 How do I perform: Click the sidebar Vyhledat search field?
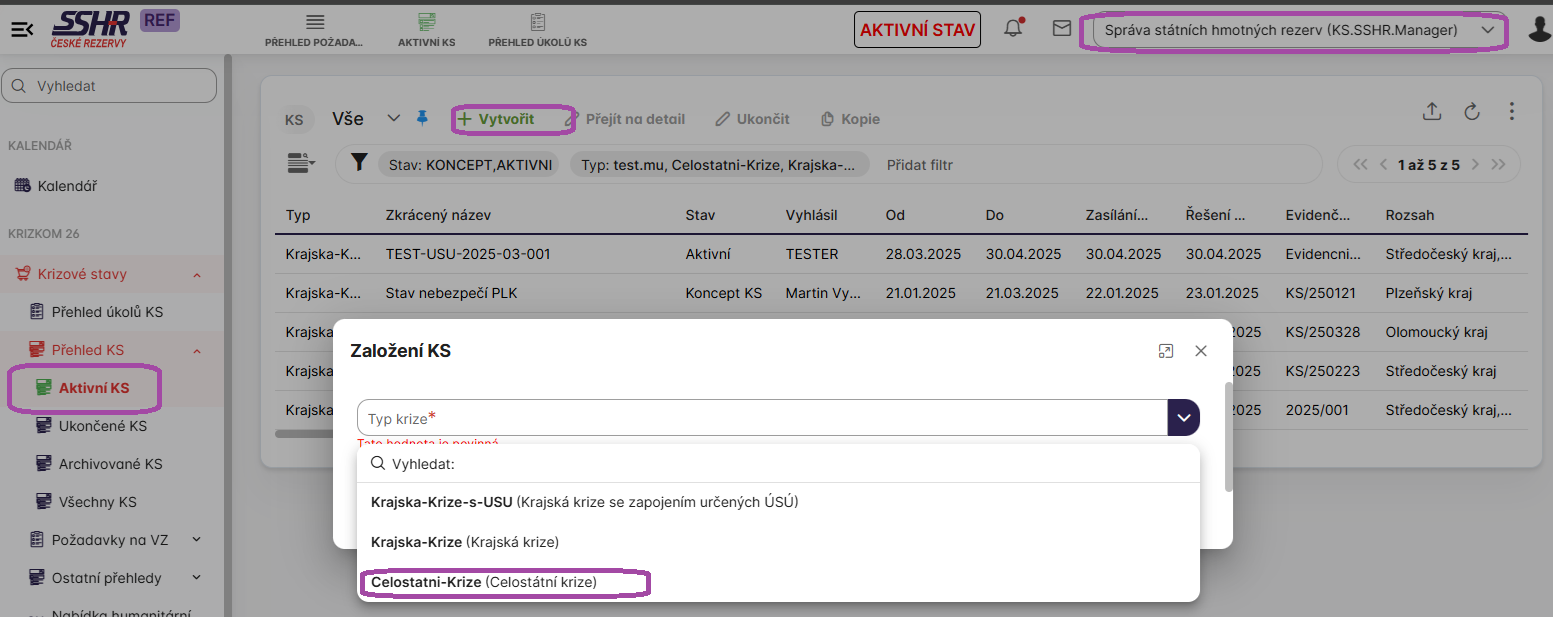[x=110, y=86]
